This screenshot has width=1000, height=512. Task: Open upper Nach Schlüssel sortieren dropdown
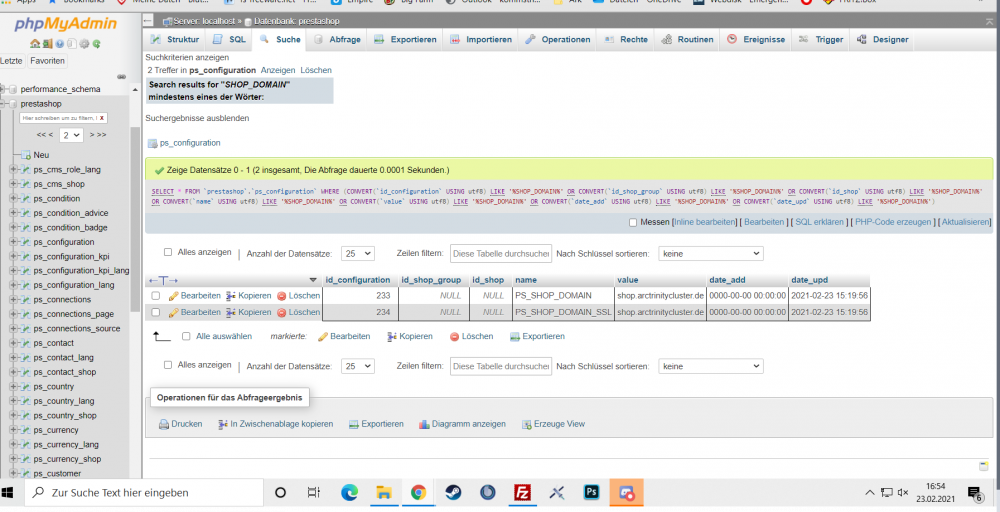(710, 254)
